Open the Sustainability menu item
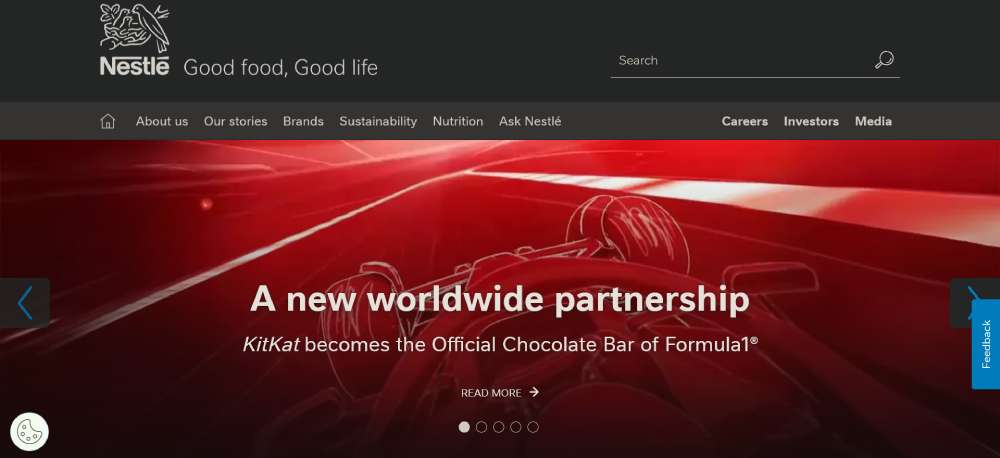This screenshot has width=1000, height=458. pos(378,121)
